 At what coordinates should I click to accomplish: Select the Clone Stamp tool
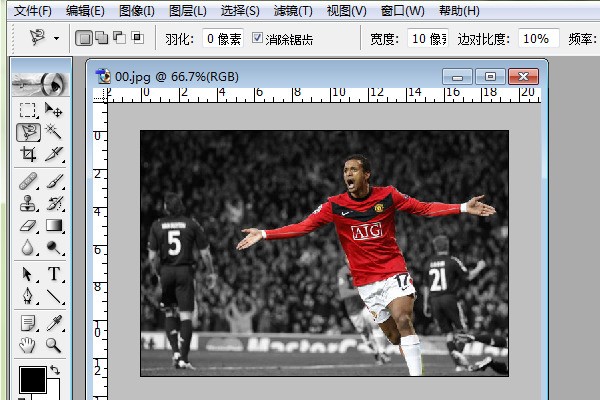point(29,203)
